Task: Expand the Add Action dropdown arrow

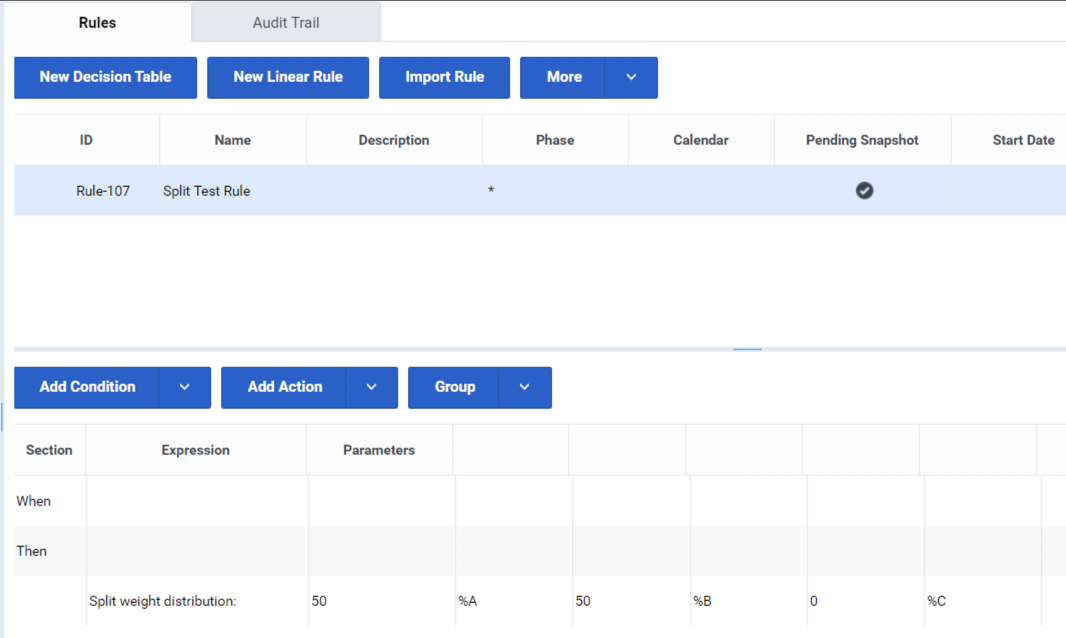Action: tap(371, 388)
